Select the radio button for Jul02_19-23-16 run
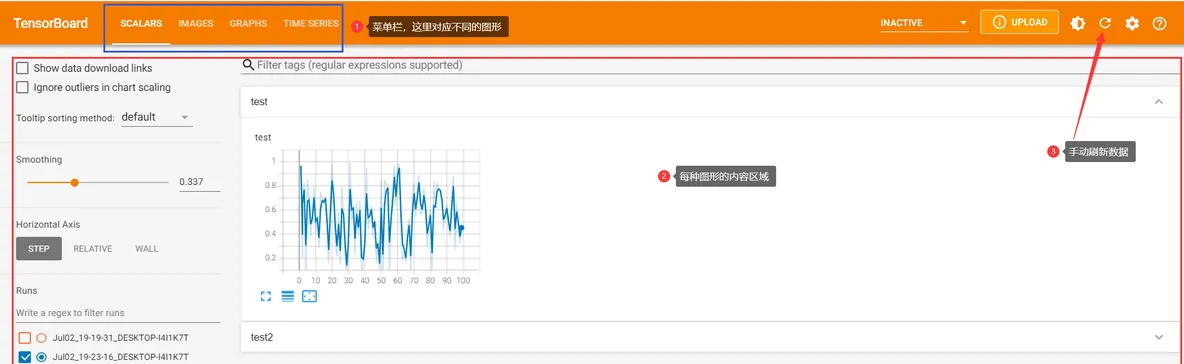This screenshot has height=364, width=1184. [42, 356]
